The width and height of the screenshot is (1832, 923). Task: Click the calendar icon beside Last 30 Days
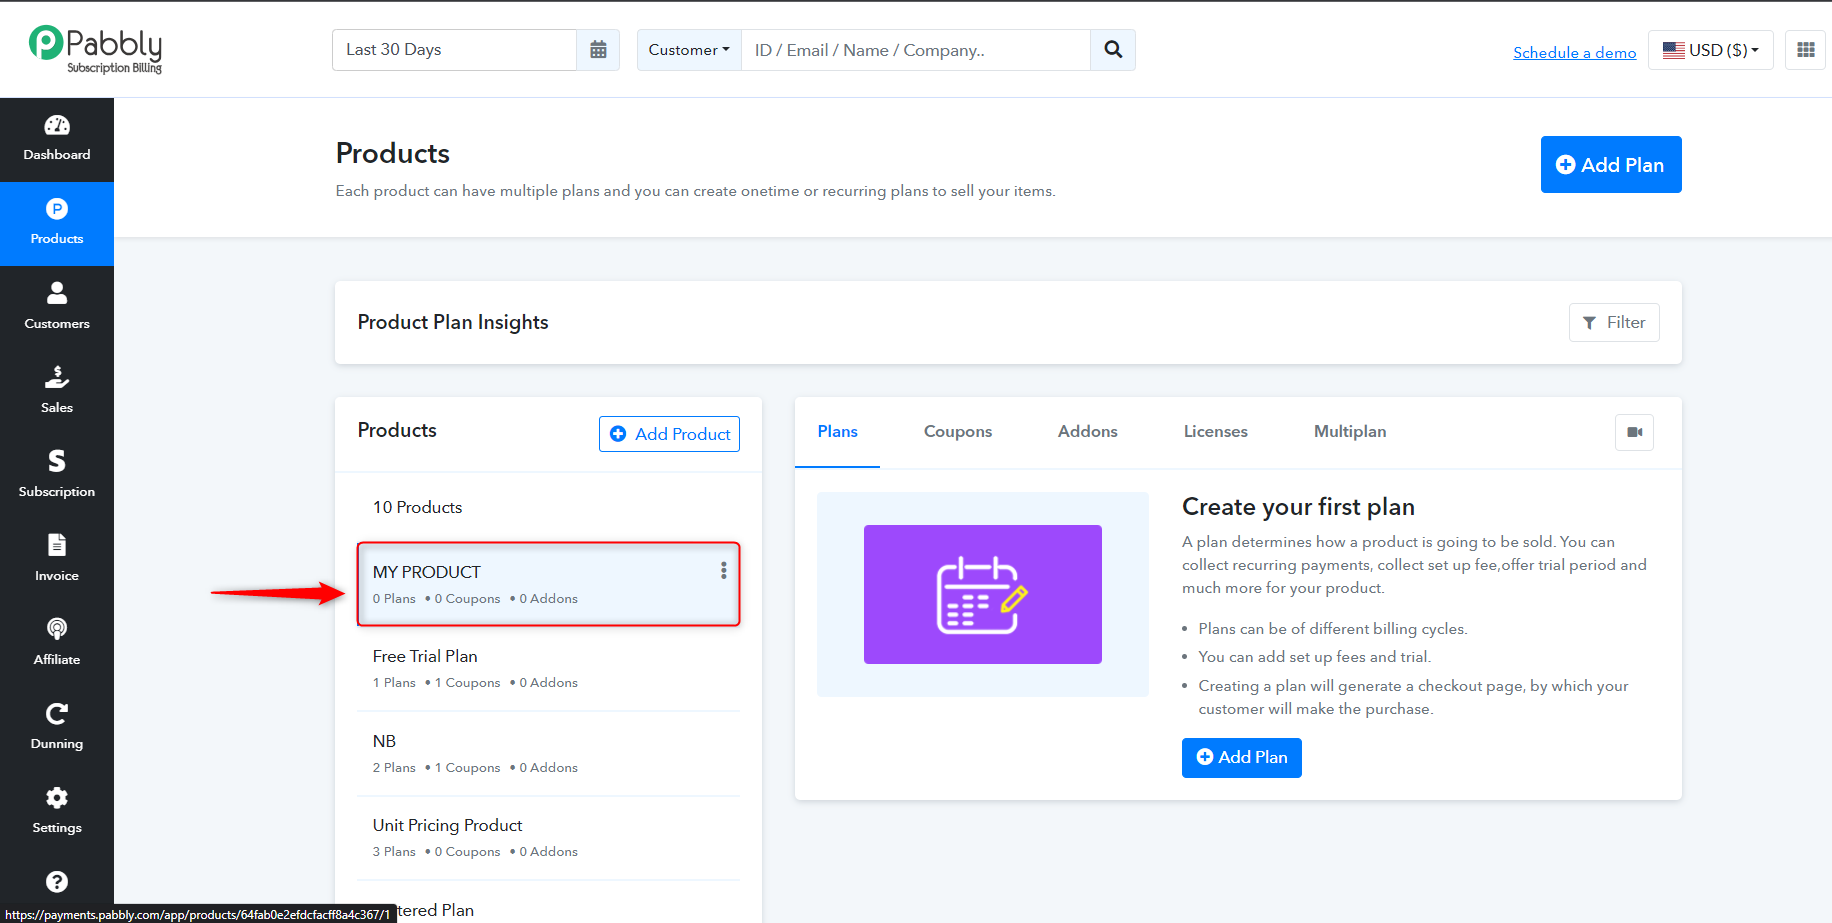[598, 50]
